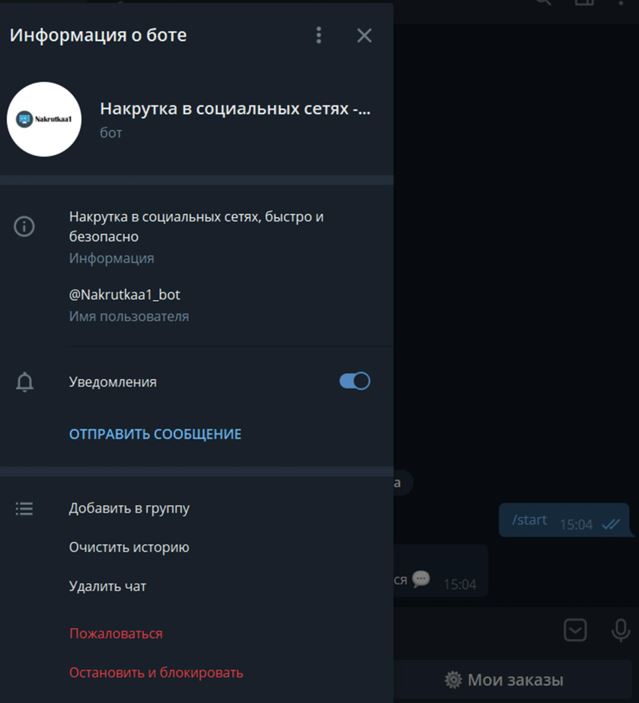639x703 pixels.
Task: Click the information circle icon
Action: 24,226
